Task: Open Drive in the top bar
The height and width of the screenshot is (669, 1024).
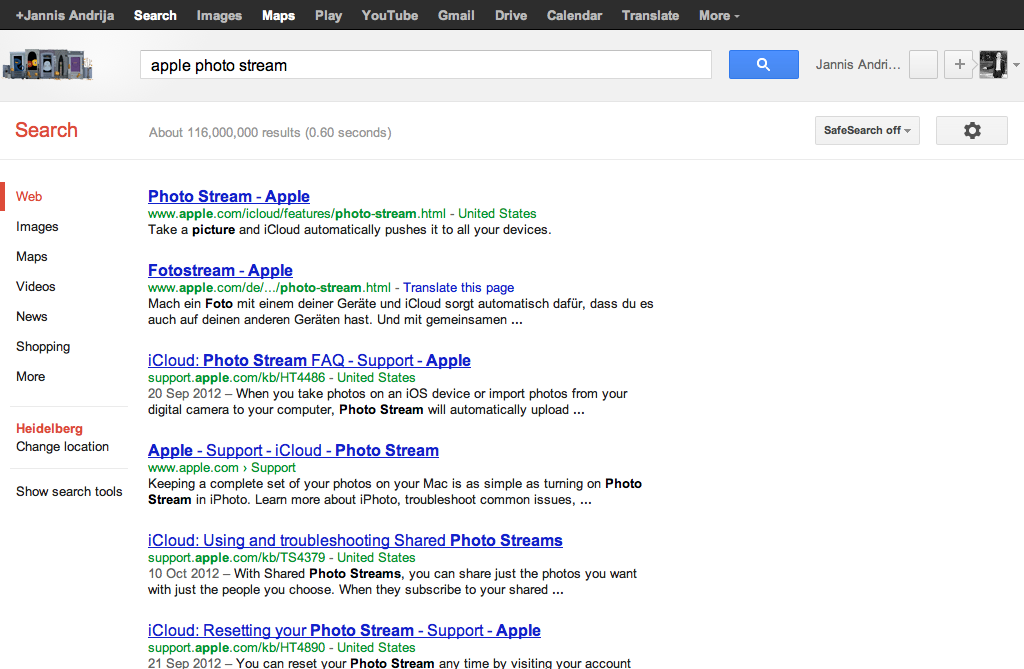Action: point(511,16)
